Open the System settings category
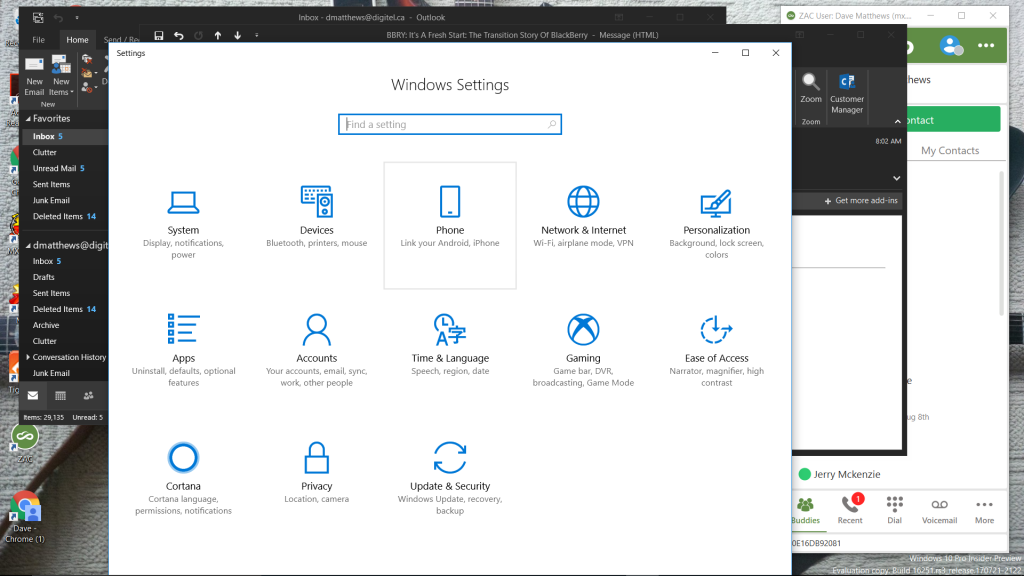Image resolution: width=1024 pixels, height=576 pixels. point(183,224)
